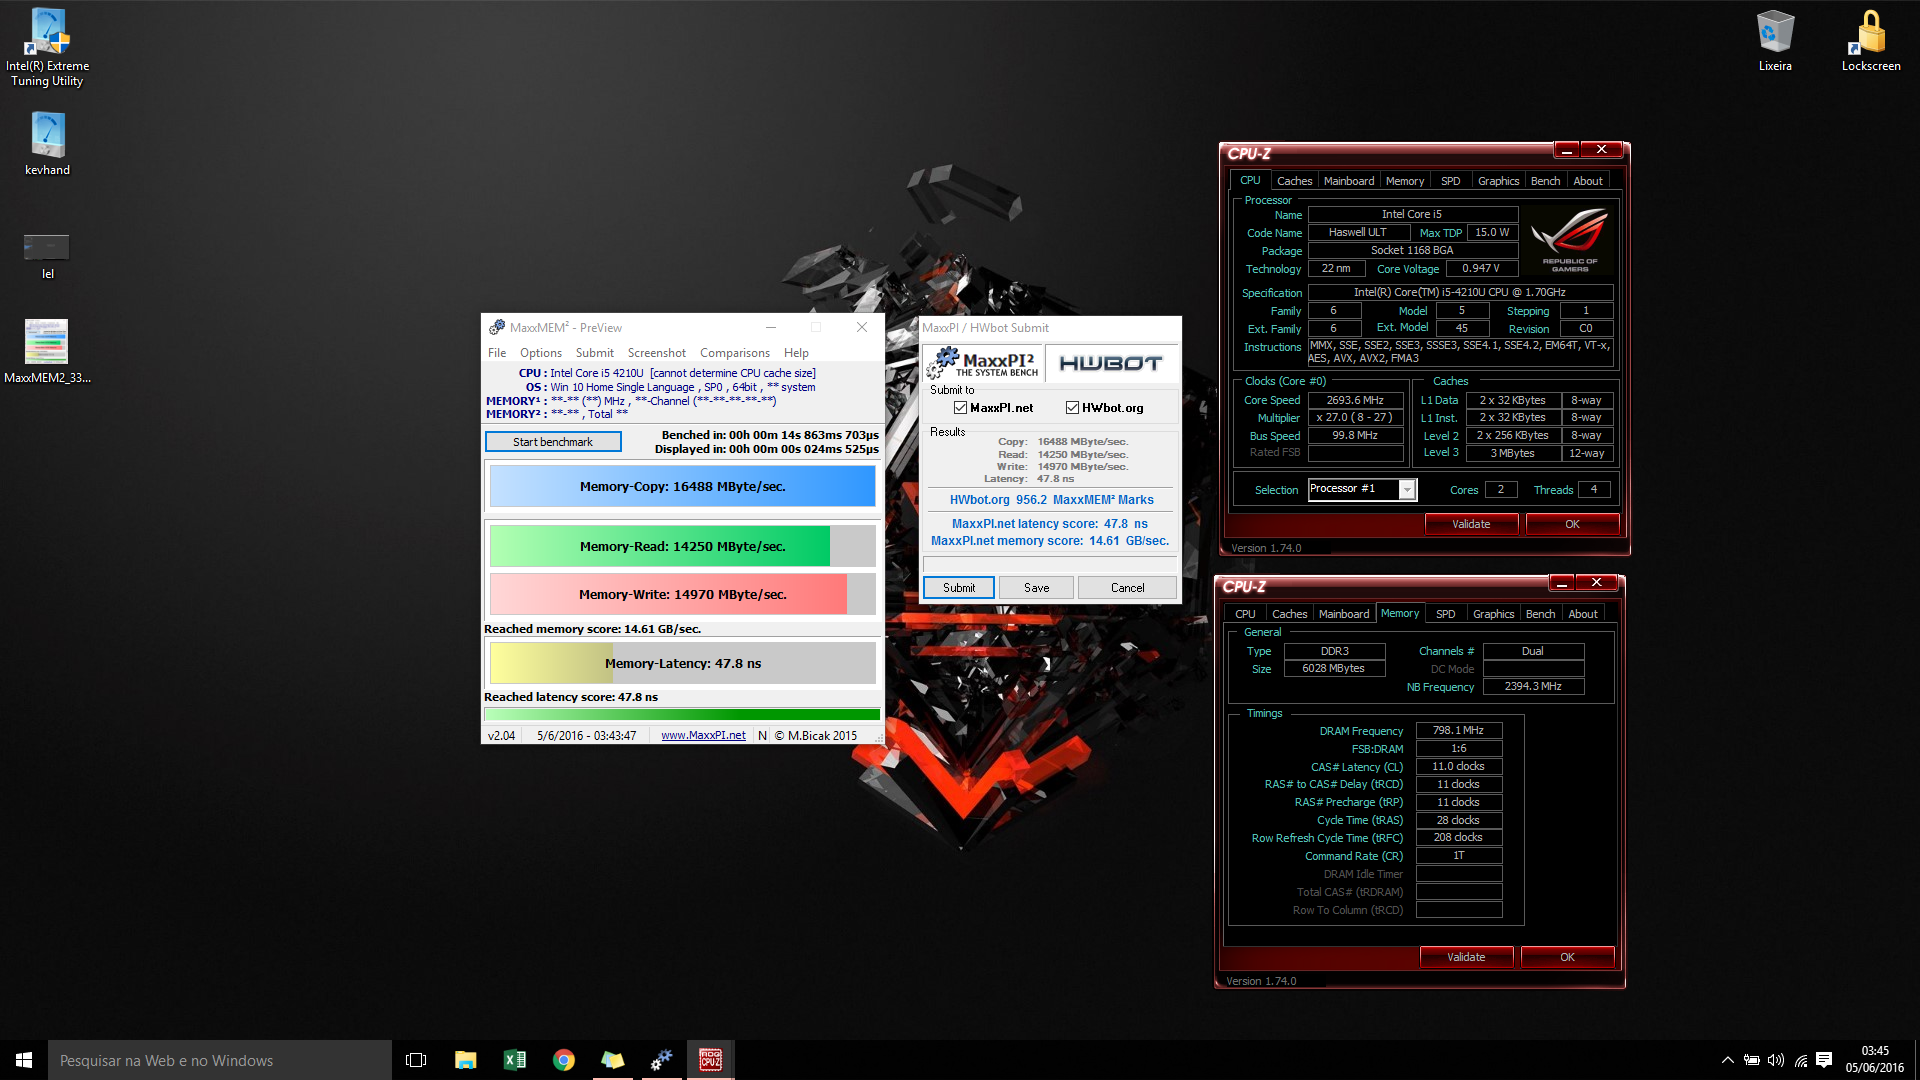Viewport: 1920px width, 1080px height.
Task: Switch to Graphics tab in lower CPU-Z
Action: (x=1493, y=614)
